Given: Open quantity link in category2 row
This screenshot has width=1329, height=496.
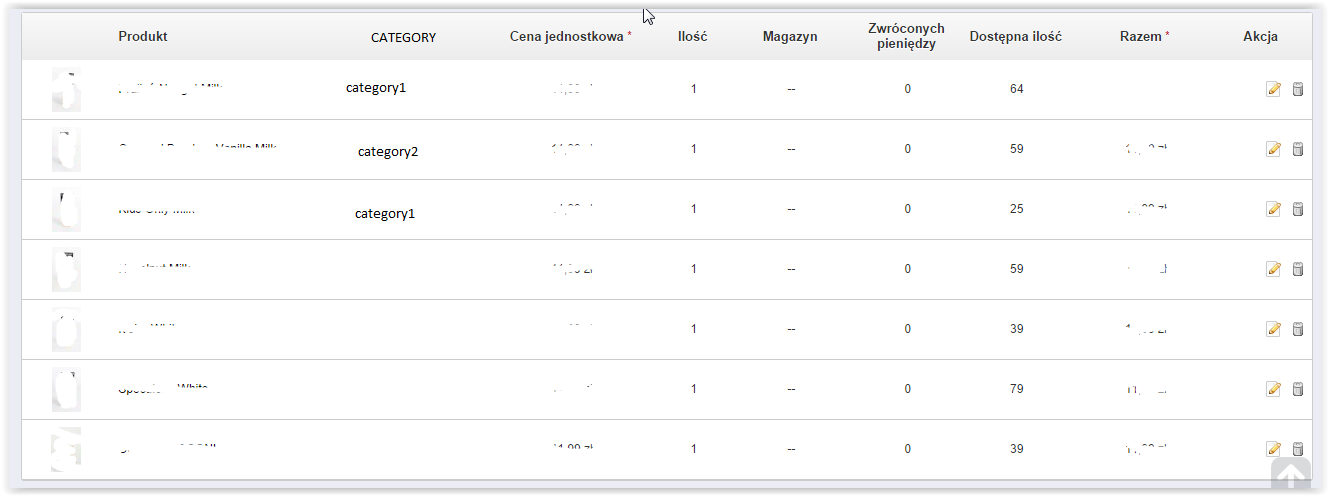Looking at the screenshot, I should (x=694, y=149).
